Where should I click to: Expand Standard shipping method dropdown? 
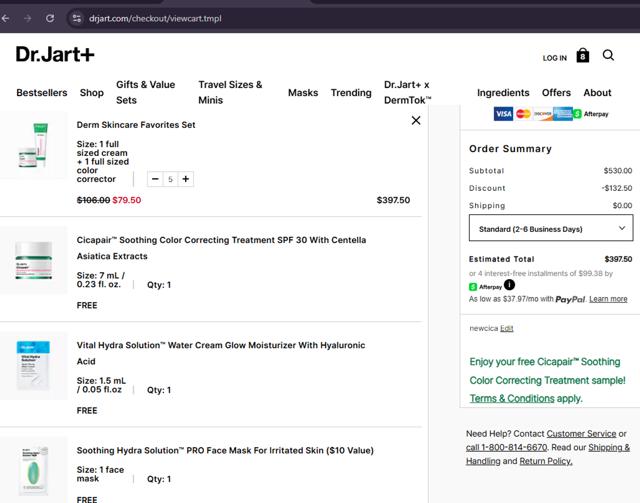(x=551, y=228)
